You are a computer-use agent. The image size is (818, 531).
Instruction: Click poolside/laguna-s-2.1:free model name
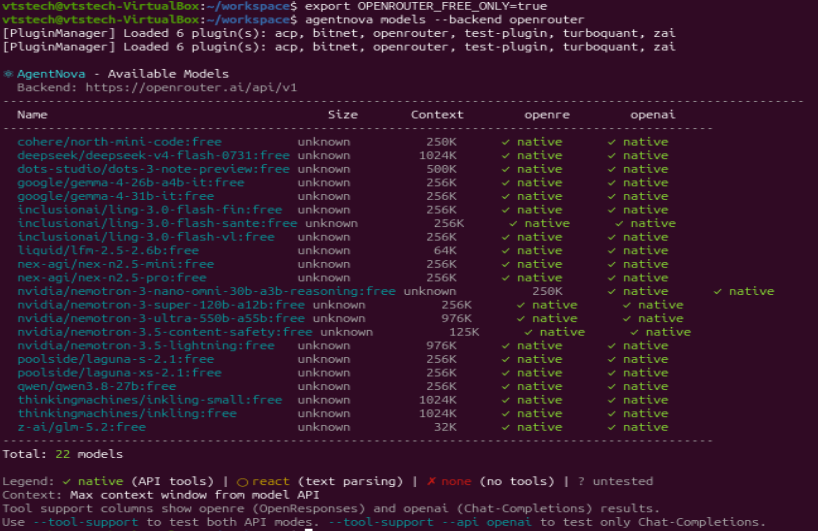(x=116, y=359)
